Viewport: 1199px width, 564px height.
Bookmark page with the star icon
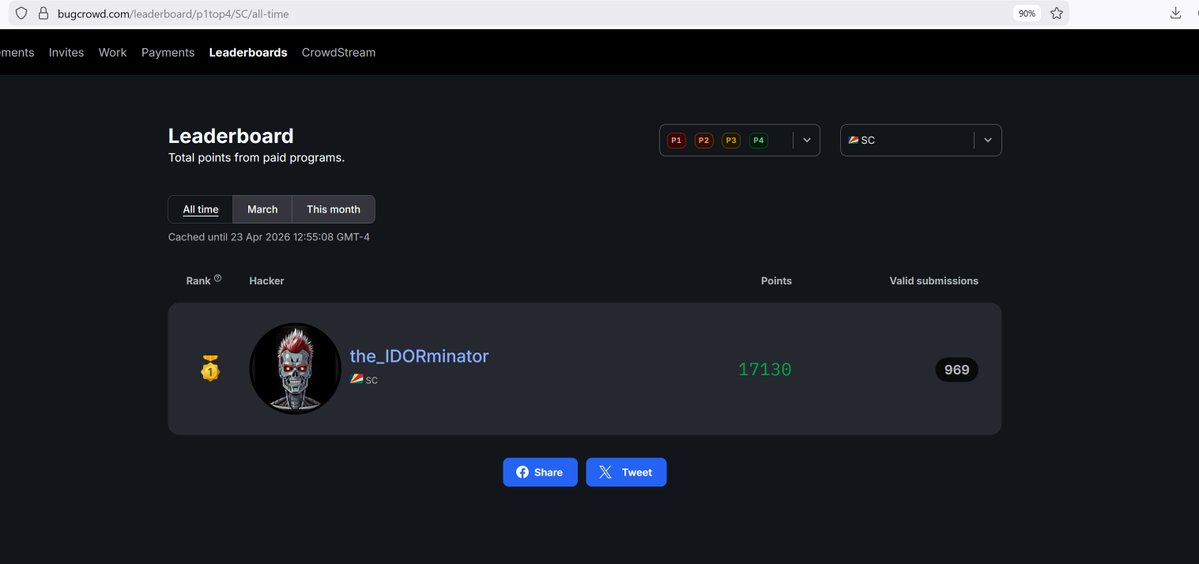click(1057, 13)
